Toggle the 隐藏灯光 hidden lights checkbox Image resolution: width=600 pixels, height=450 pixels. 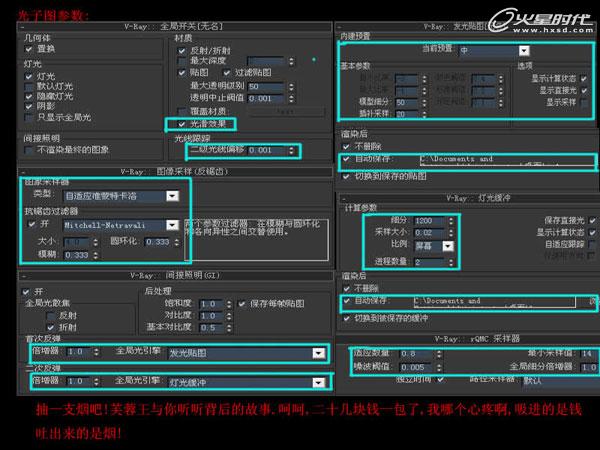coord(29,96)
